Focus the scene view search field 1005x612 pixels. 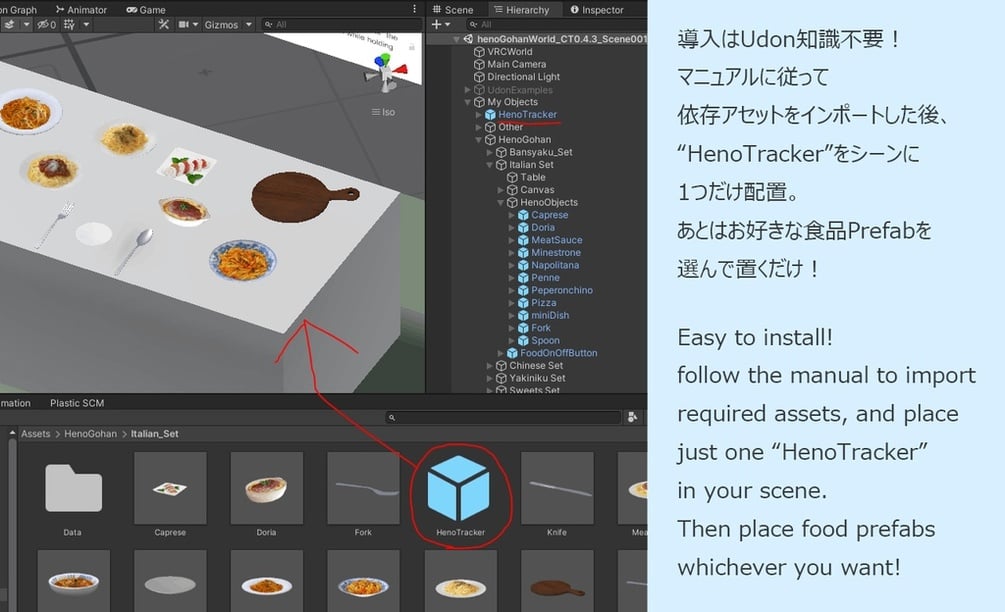340,24
